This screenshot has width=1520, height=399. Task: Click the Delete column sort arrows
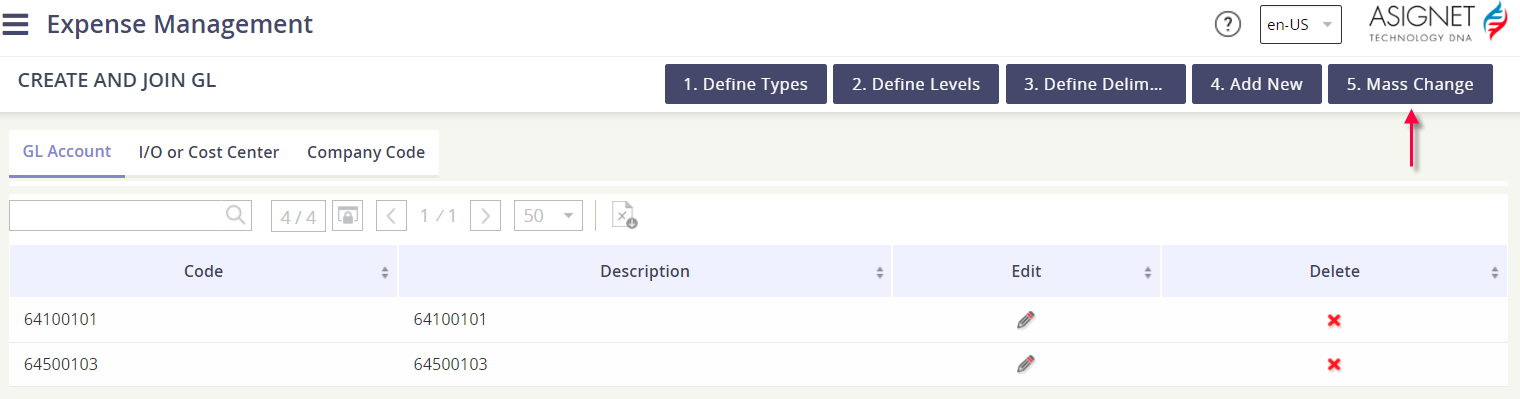[1495, 272]
